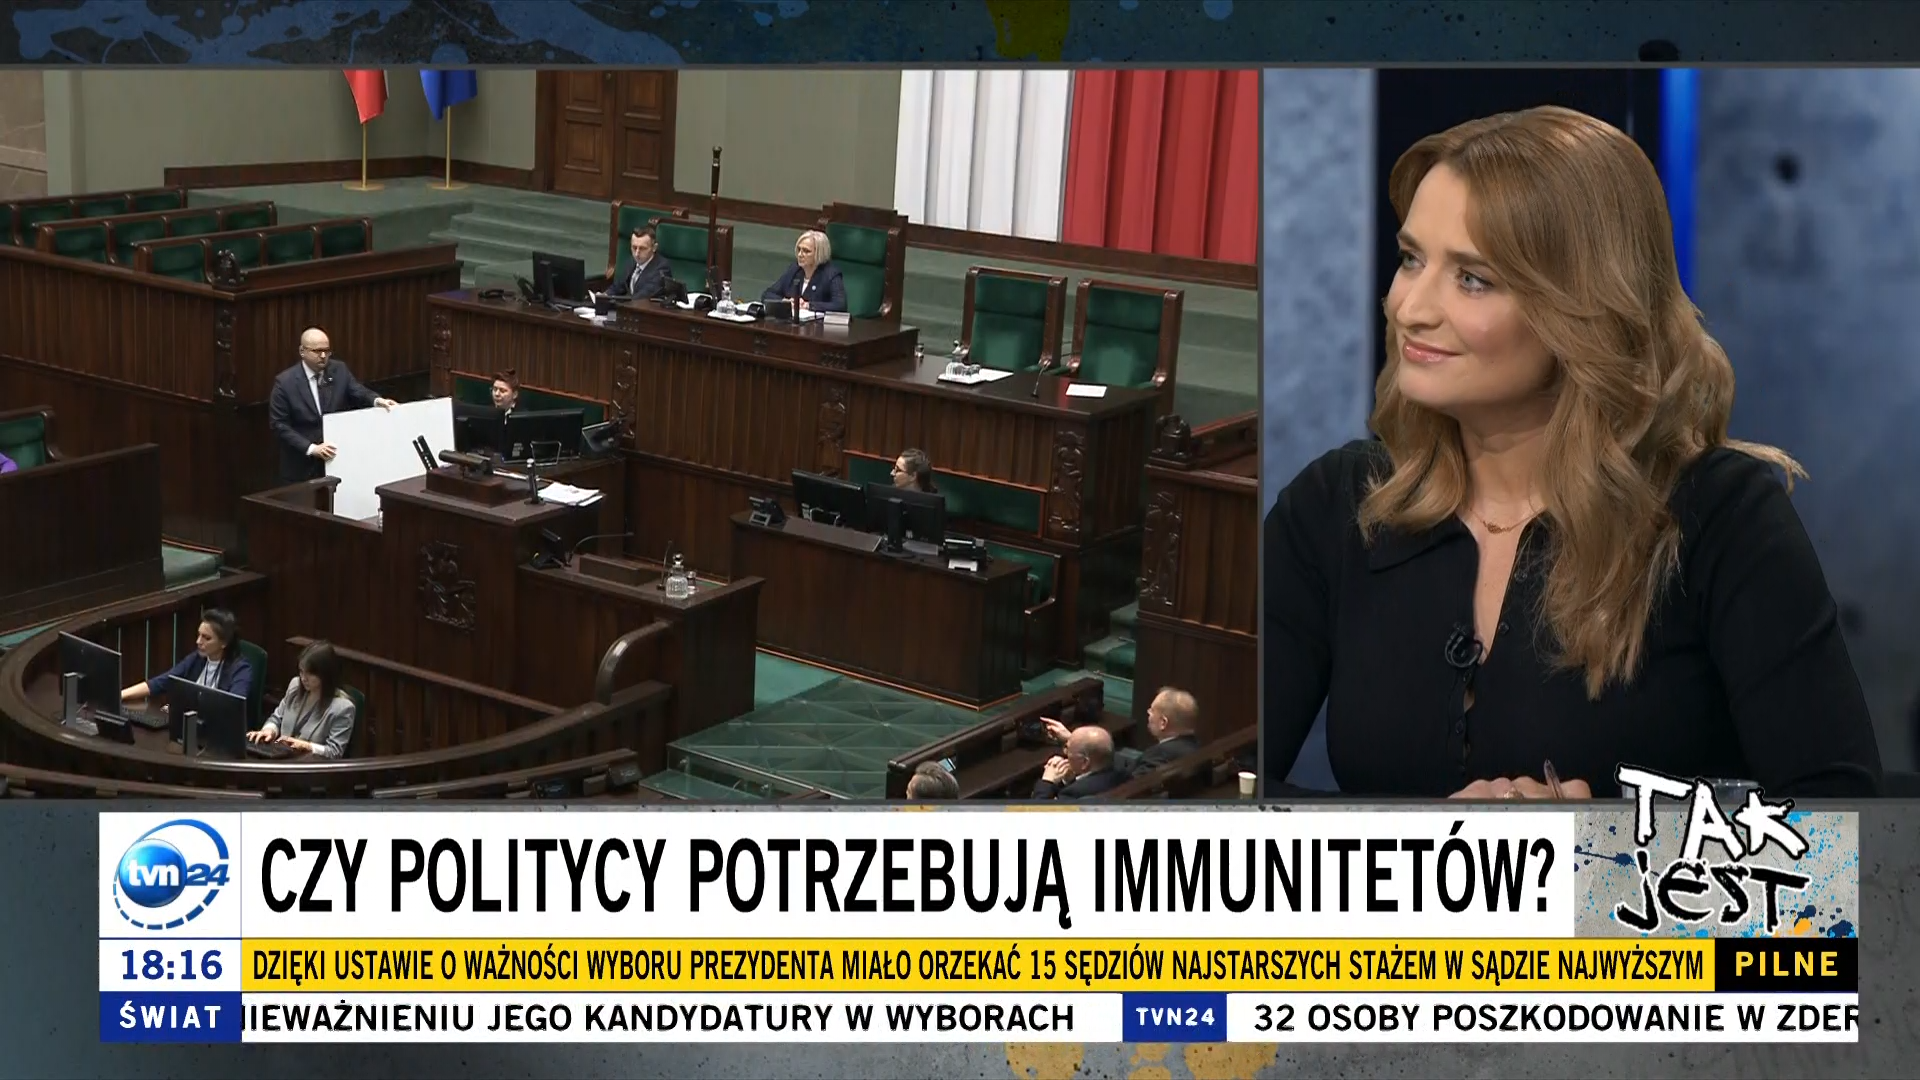Click the yellow 'PILNE' label
This screenshot has height=1080, width=1920.
1786,965
